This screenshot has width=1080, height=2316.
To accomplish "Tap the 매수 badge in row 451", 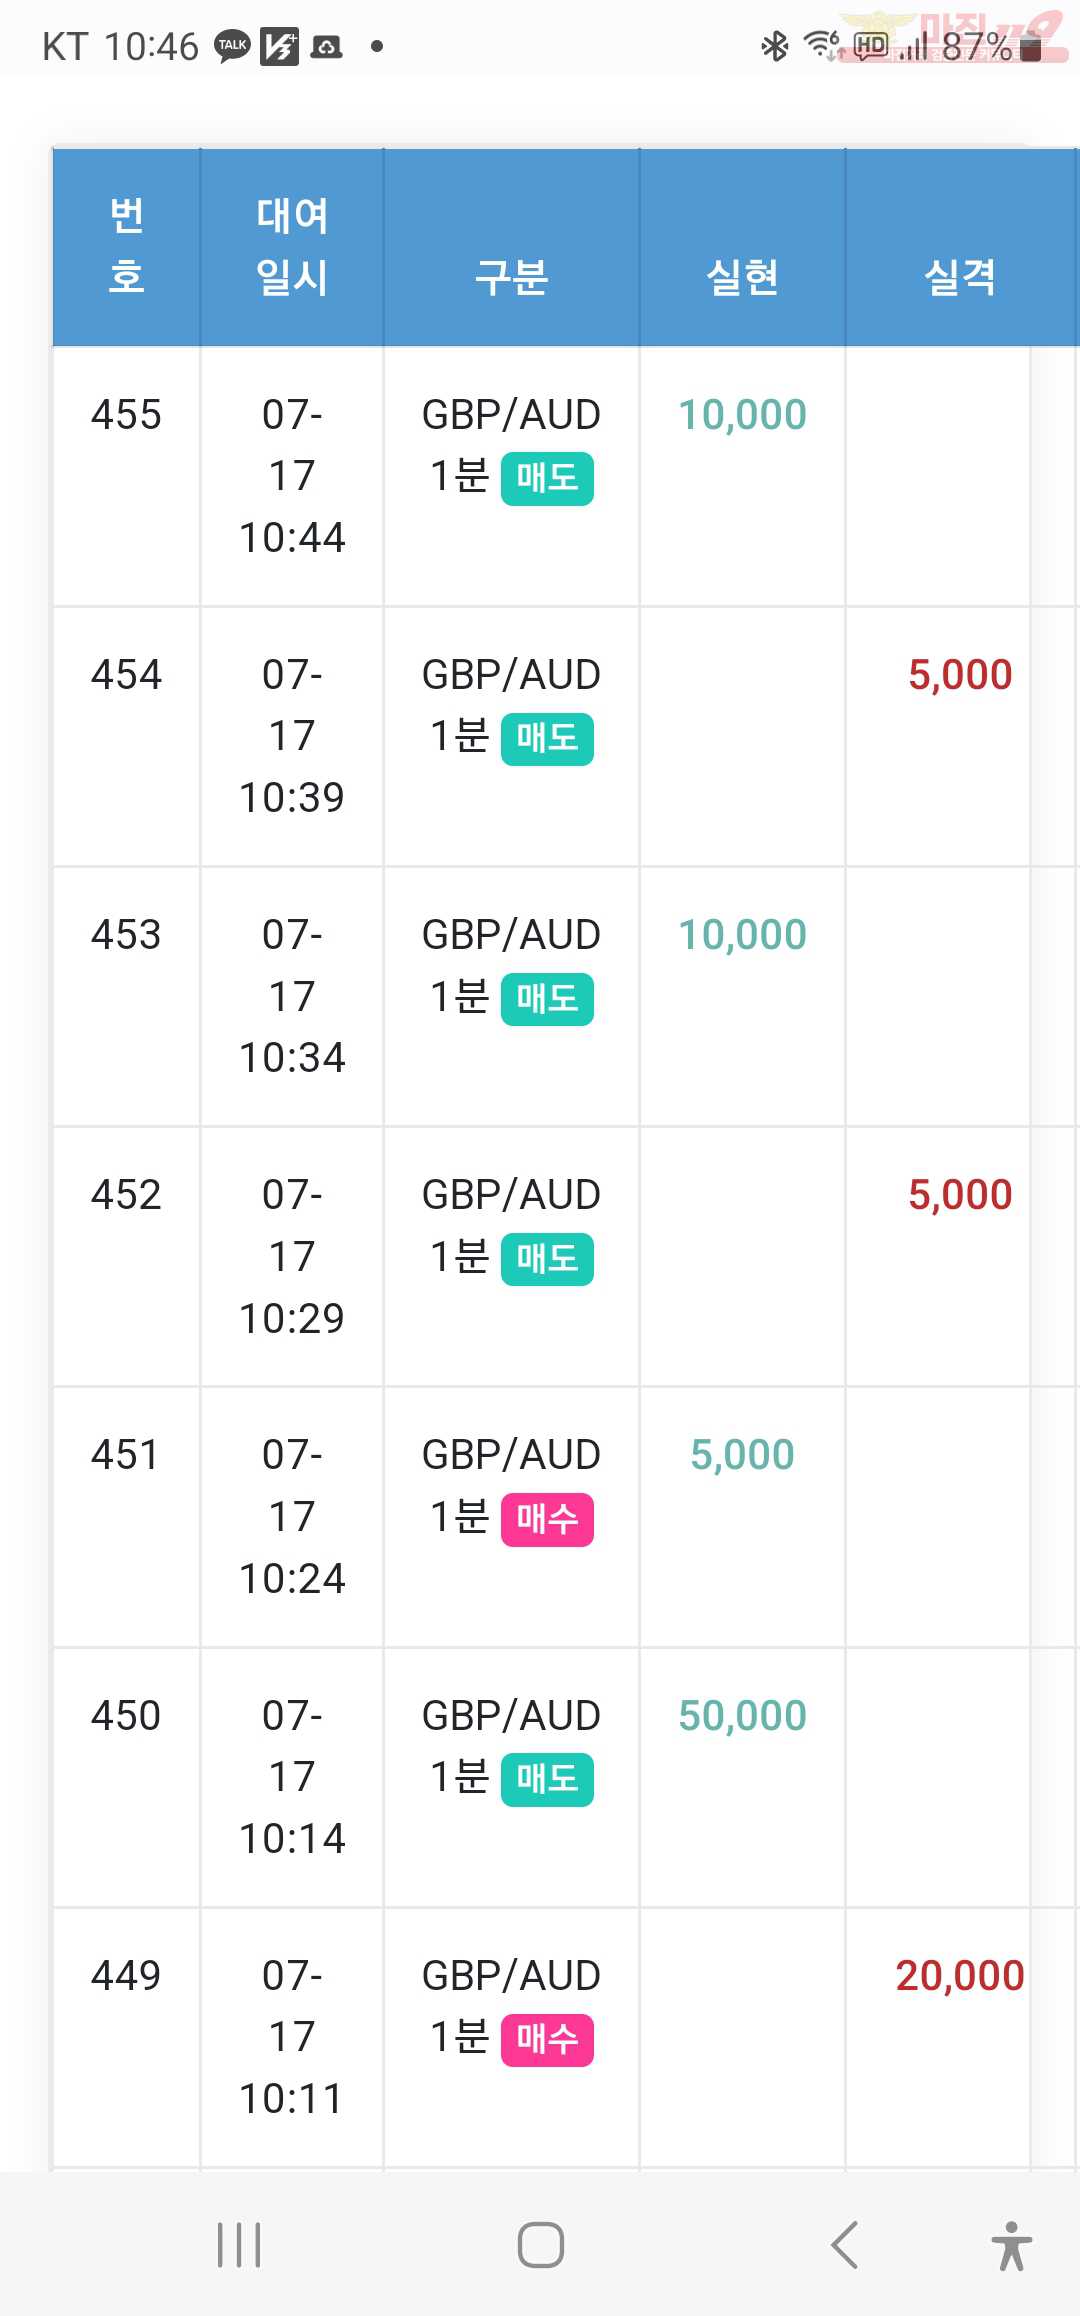I will tap(547, 1519).
